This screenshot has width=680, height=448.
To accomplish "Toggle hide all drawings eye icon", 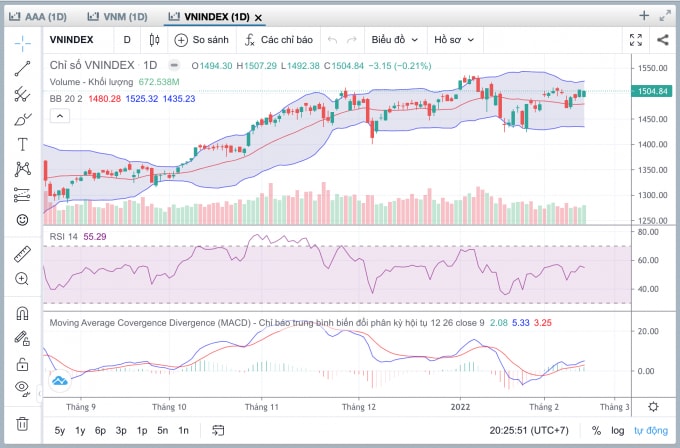I will point(23,389).
